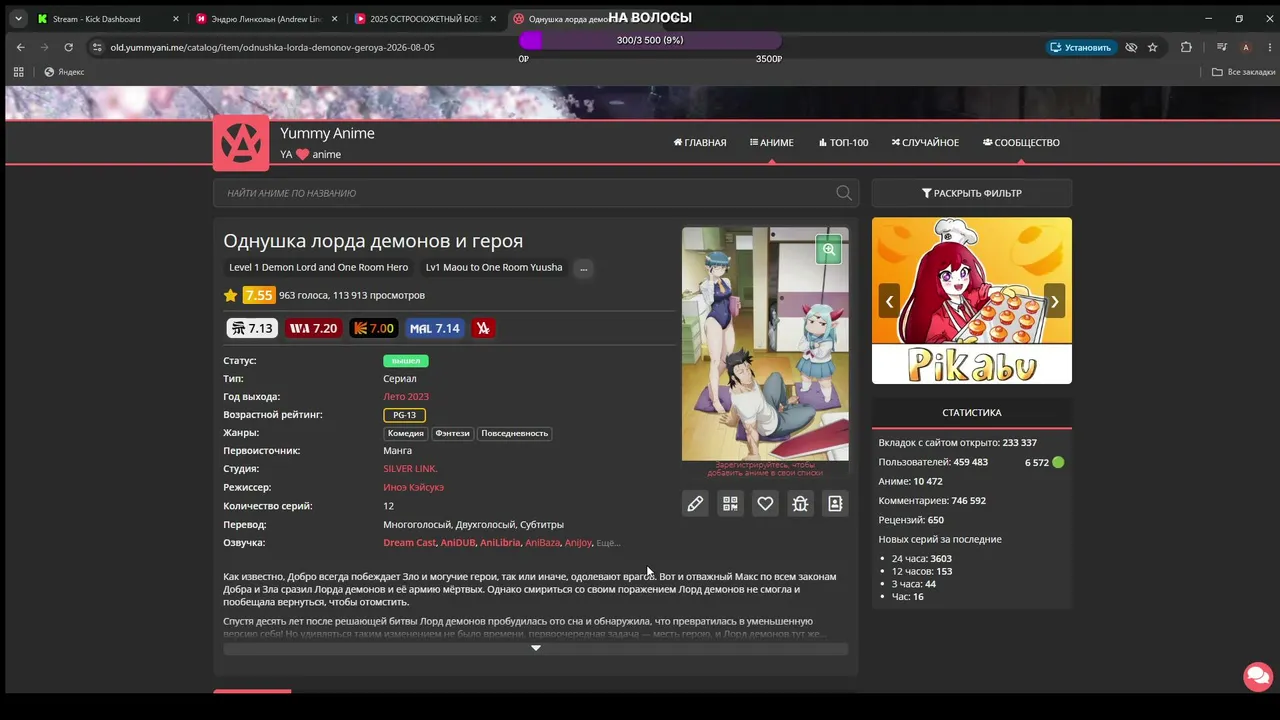Open the СЛУЧАЙНОЕ menu item
Viewport: 1280px width, 720px height.
(x=925, y=143)
